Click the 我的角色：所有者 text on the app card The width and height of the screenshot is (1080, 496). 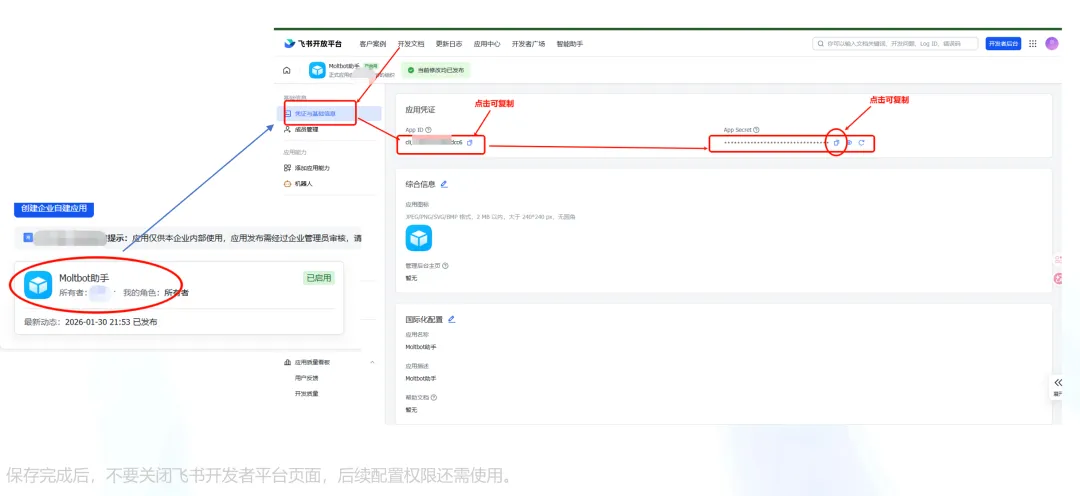point(156,293)
